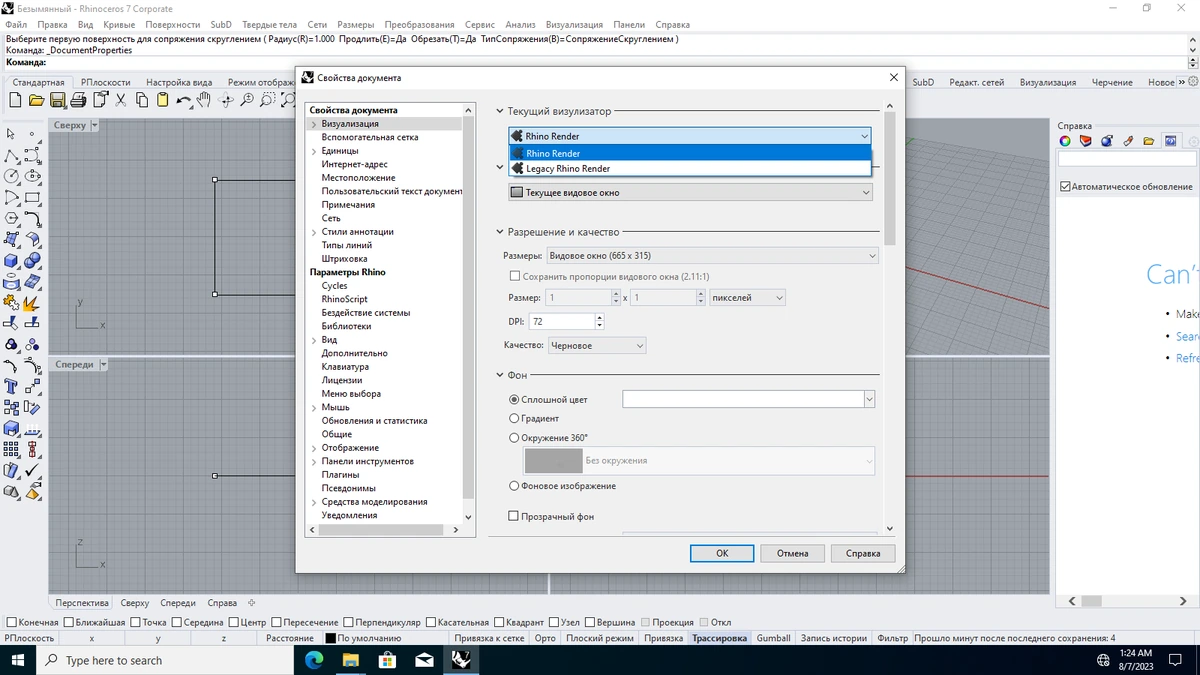
Task: Toggle Автоматическое обновление in help panel
Action: [x=1126, y=187]
